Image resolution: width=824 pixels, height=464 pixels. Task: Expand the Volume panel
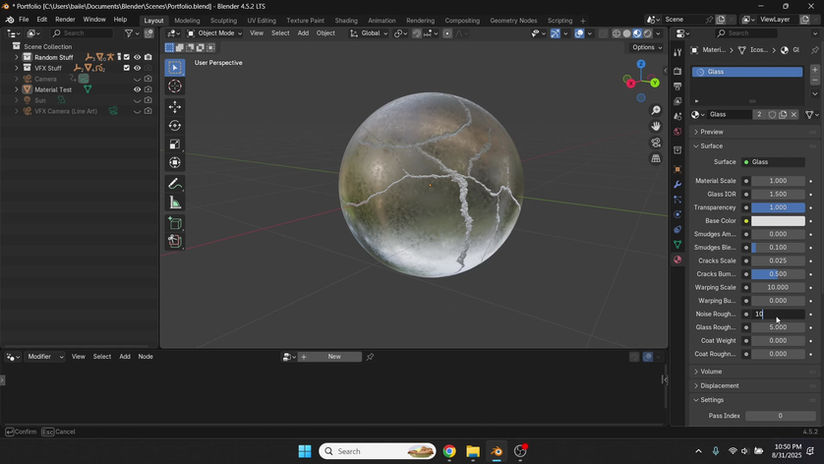[711, 372]
